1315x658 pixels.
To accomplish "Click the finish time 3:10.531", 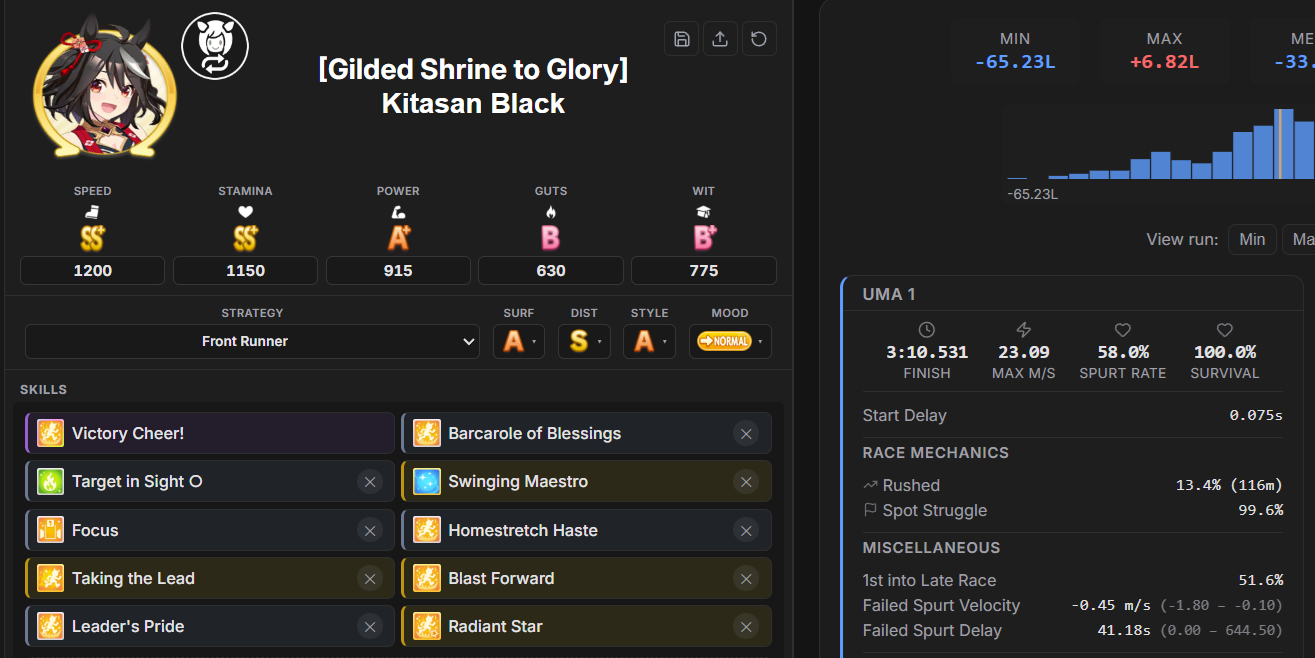I will (927, 352).
